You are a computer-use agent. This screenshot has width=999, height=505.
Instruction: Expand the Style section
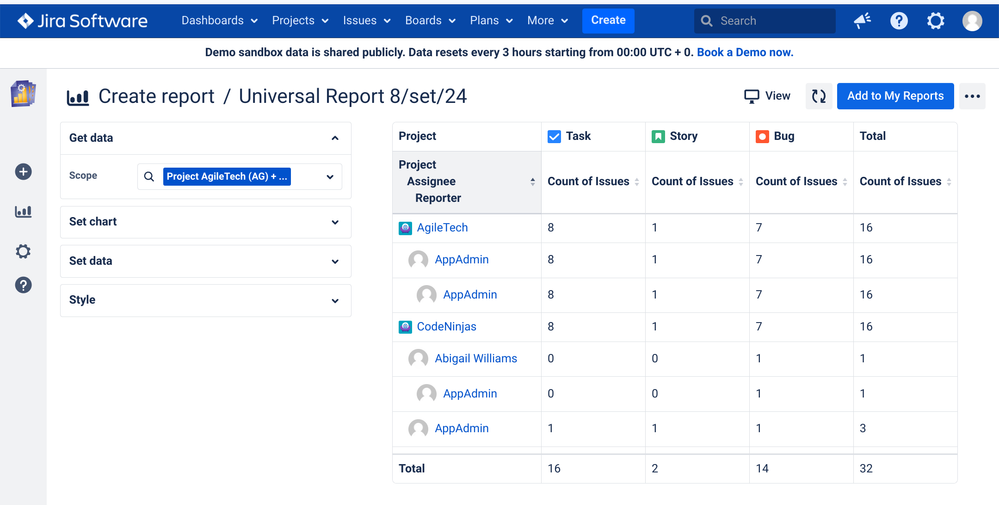pos(335,300)
